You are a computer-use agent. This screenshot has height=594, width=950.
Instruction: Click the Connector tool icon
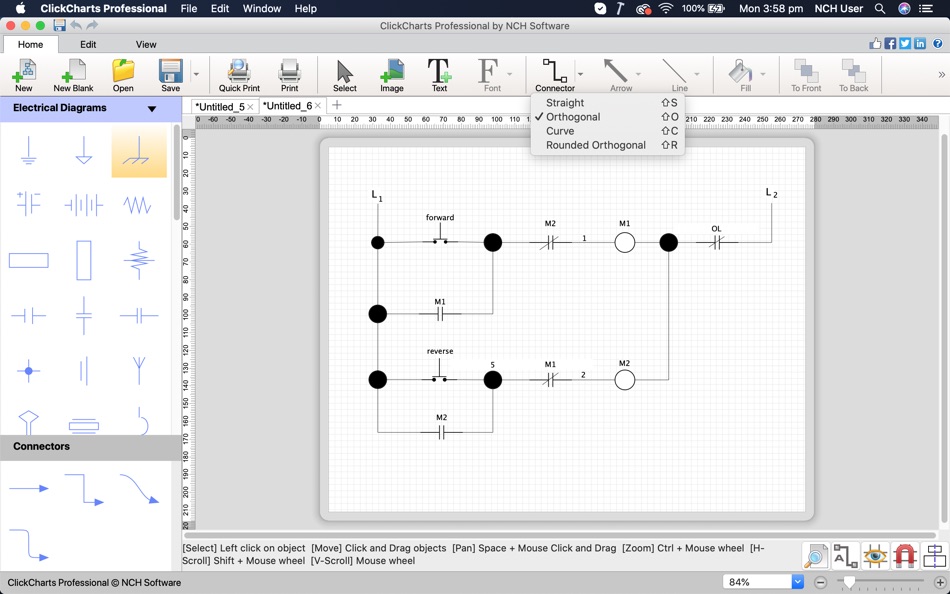[554, 75]
